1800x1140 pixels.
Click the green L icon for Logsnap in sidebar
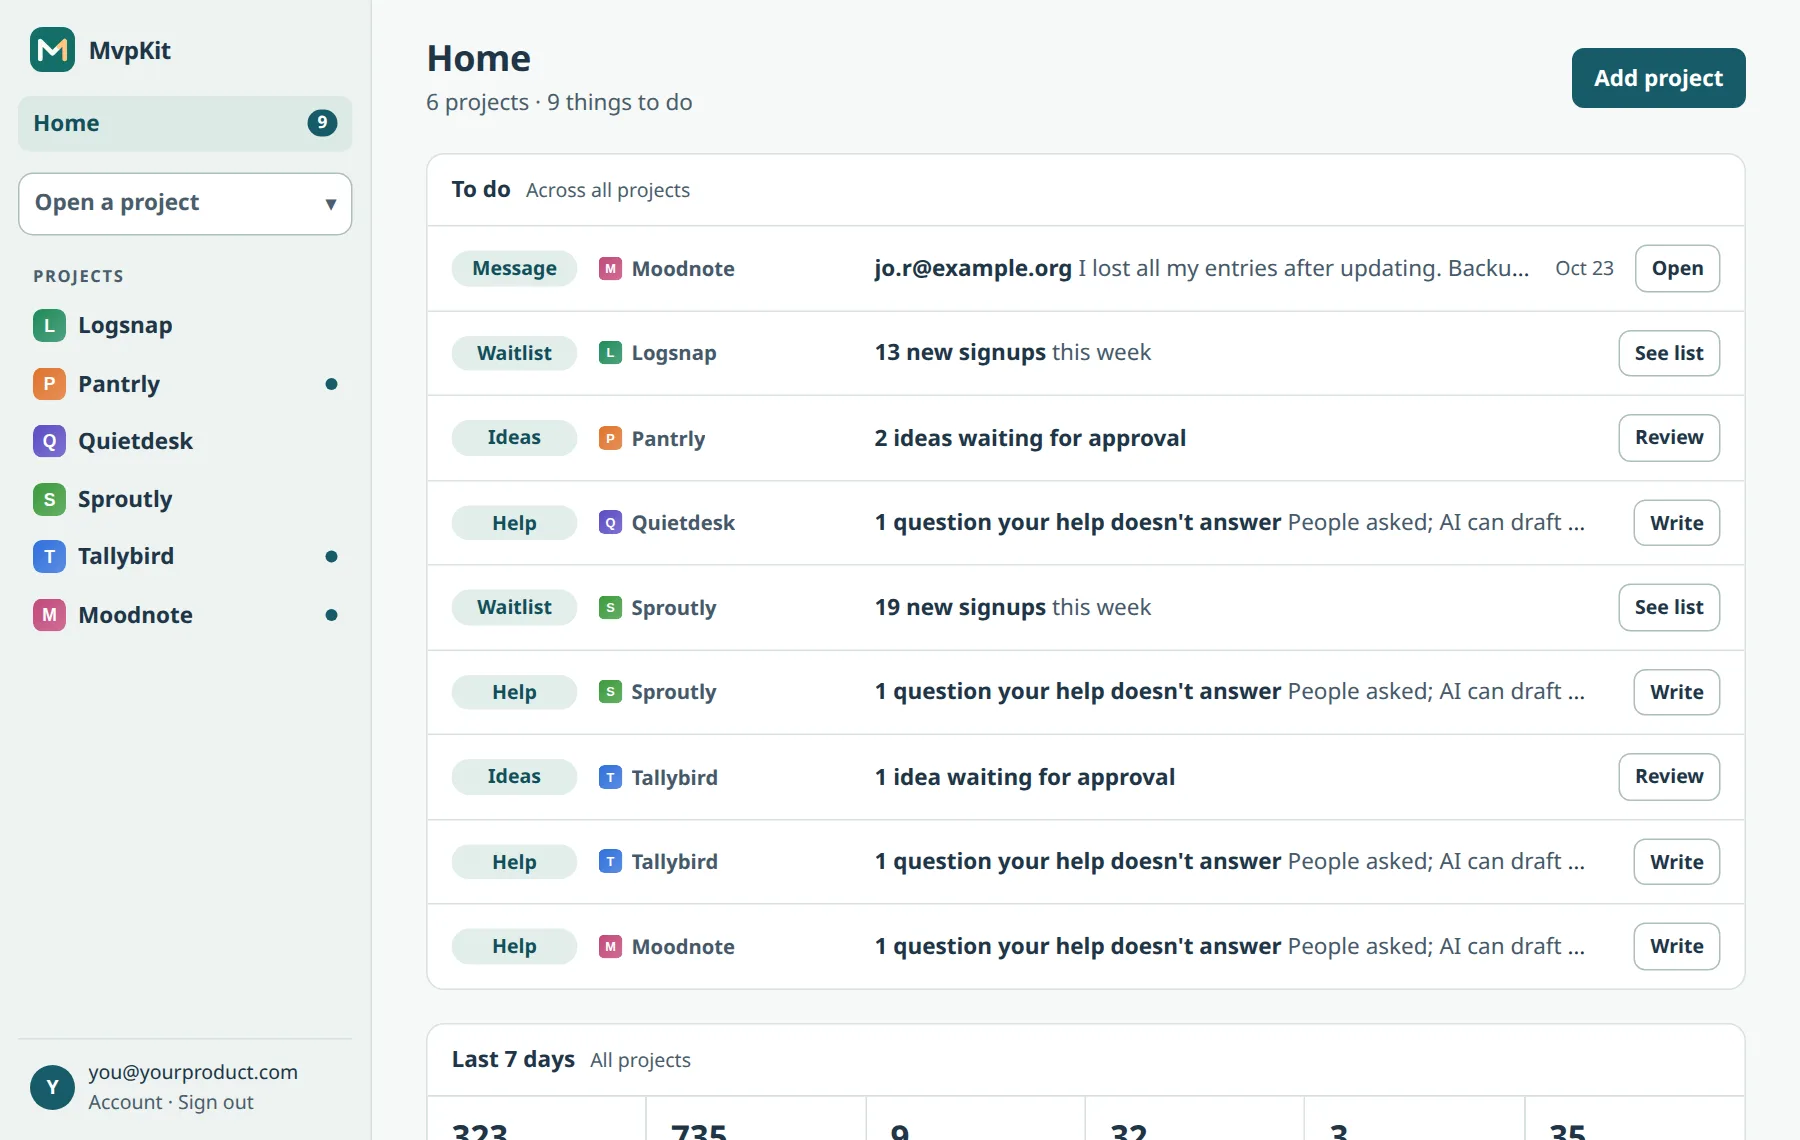(49, 326)
